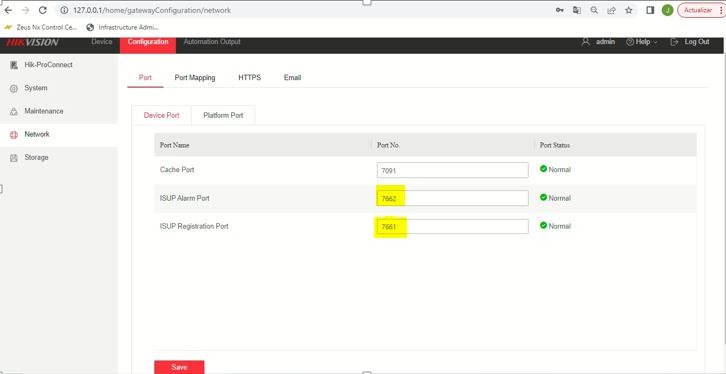This screenshot has width=726, height=374.
Task: Click the ISUP Alarm Port field
Action: [x=452, y=198]
